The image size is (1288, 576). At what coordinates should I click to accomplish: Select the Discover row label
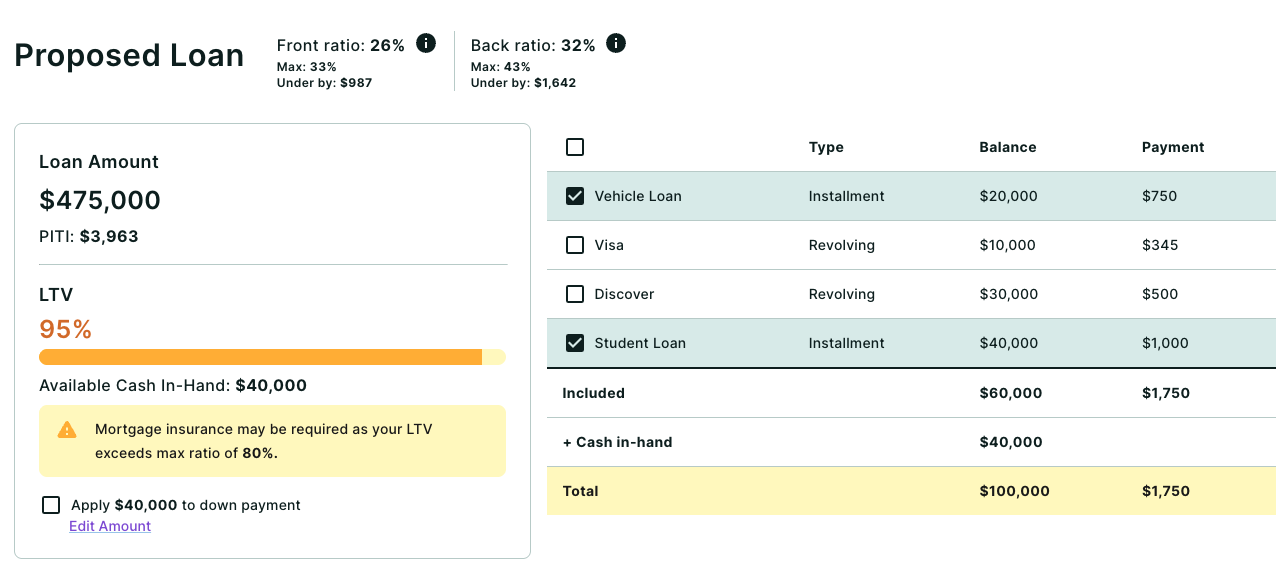click(x=625, y=294)
